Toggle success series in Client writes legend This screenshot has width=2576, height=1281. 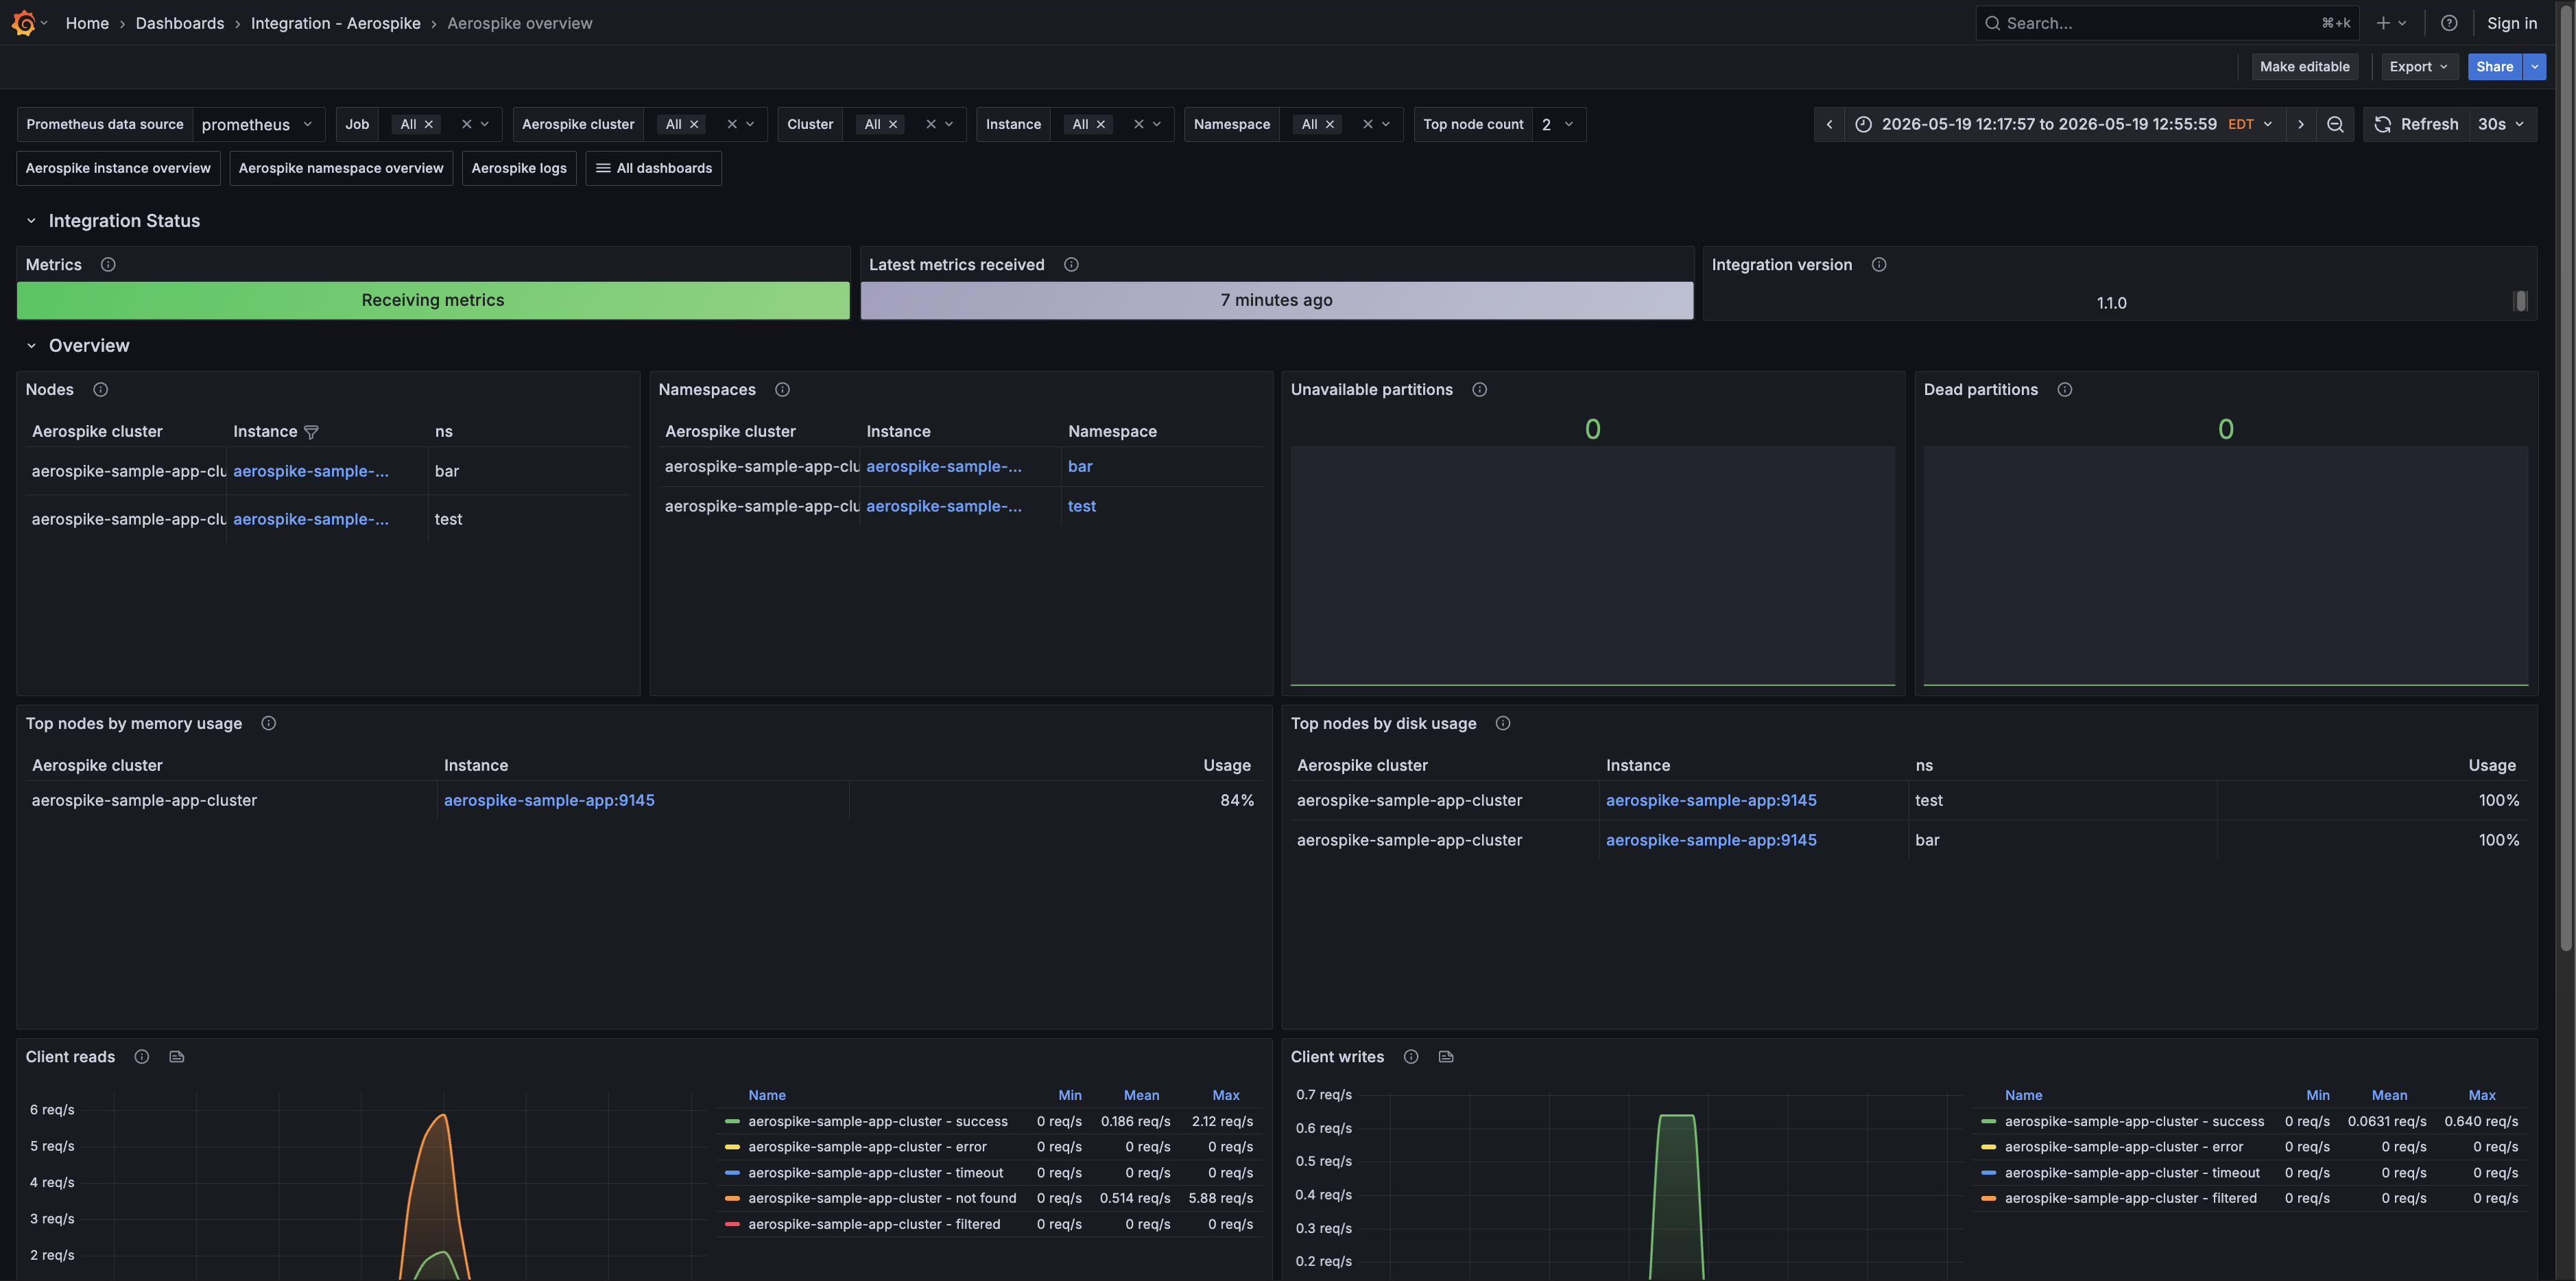click(x=2134, y=1121)
